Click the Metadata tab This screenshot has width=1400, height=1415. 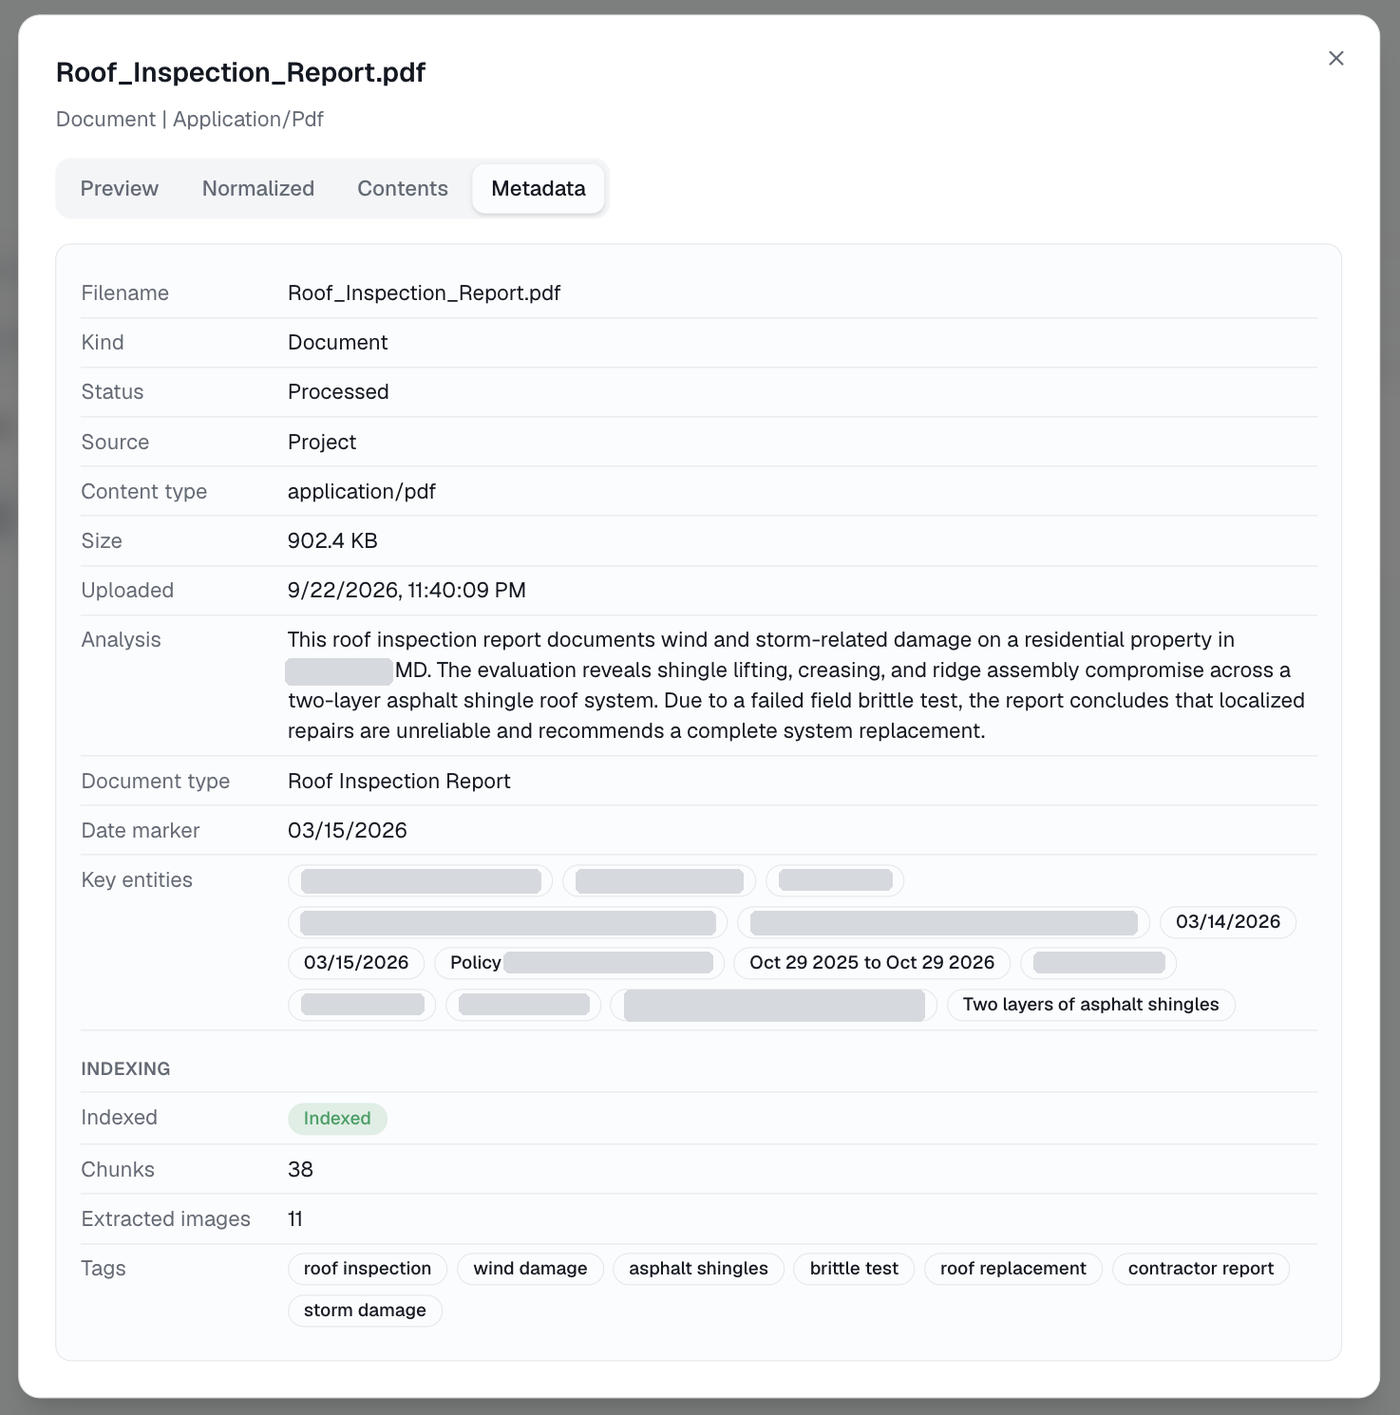(x=538, y=188)
